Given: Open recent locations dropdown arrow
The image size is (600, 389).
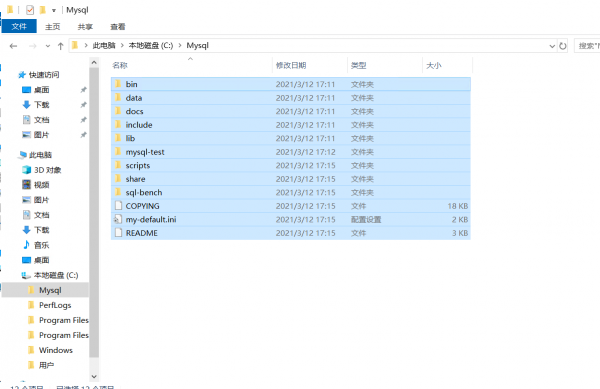Looking at the screenshot, I should click(47, 46).
